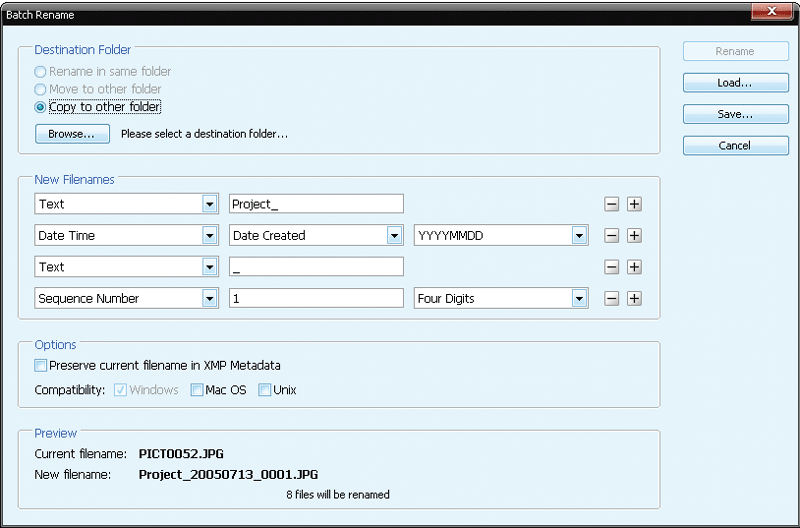
Task: Select Rename in same folder option
Action: [41, 72]
